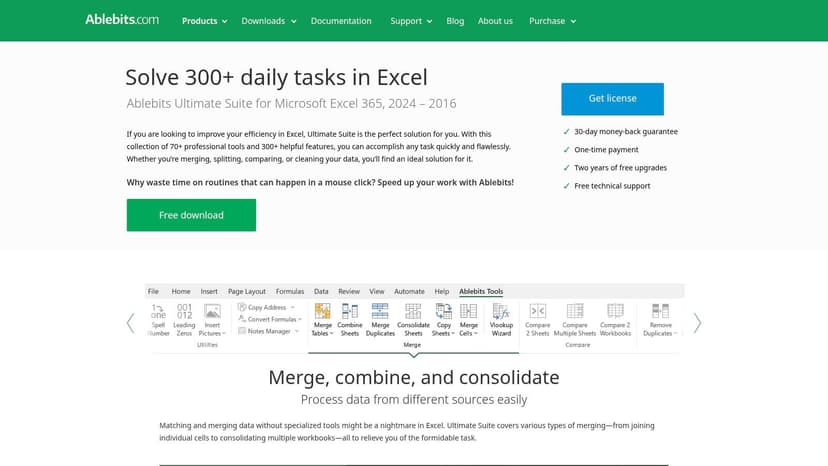Click the Merge group label
Viewport: 828px width, 466px height.
click(x=412, y=344)
